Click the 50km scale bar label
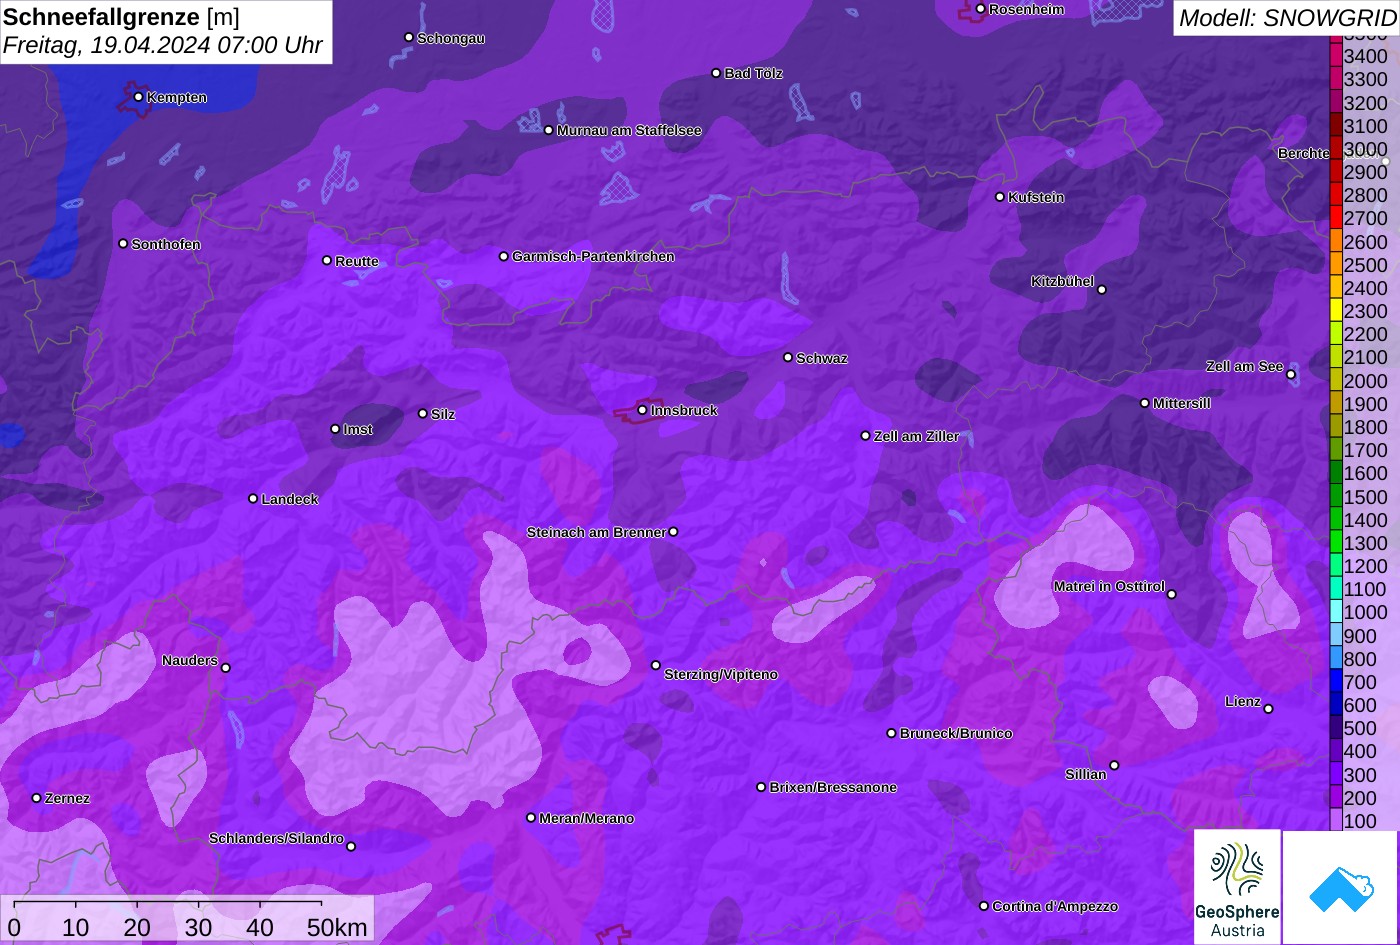This screenshot has height=945, width=1400. [337, 927]
